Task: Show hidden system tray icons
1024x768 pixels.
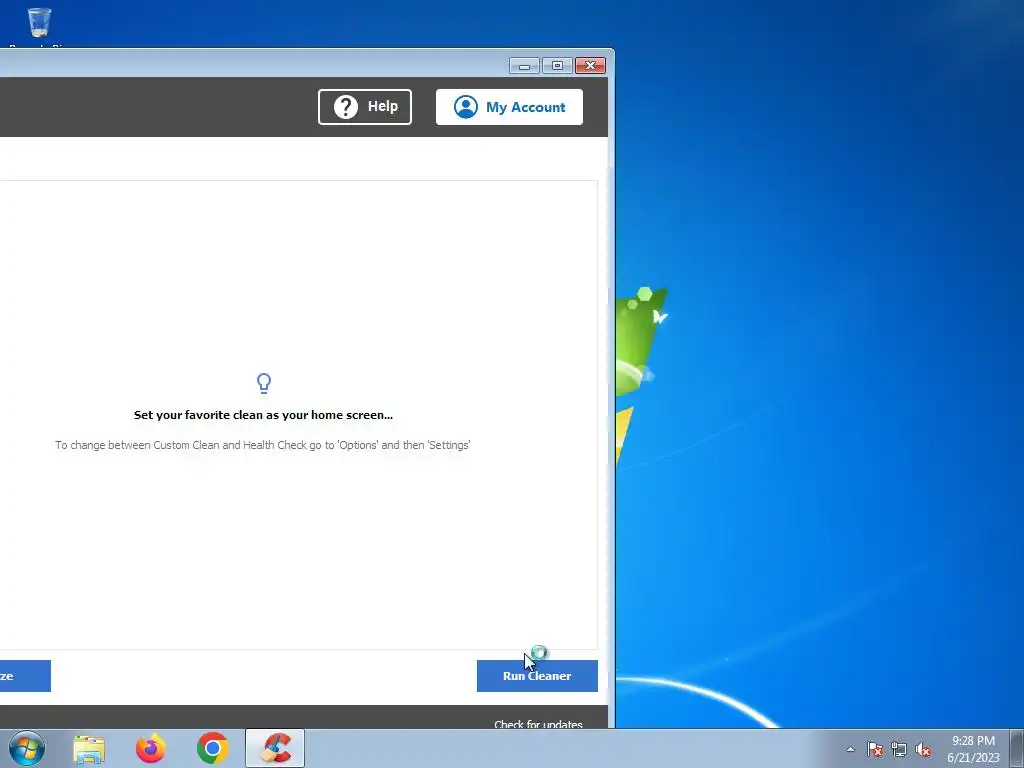Action: pos(850,749)
